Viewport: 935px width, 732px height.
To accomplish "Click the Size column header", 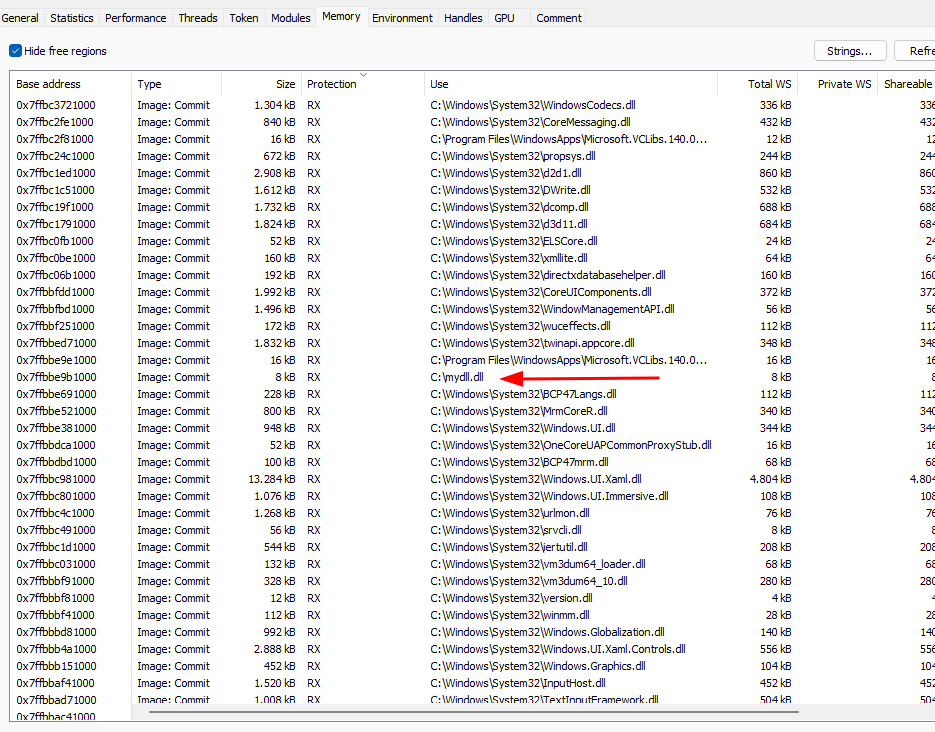I will coord(285,84).
